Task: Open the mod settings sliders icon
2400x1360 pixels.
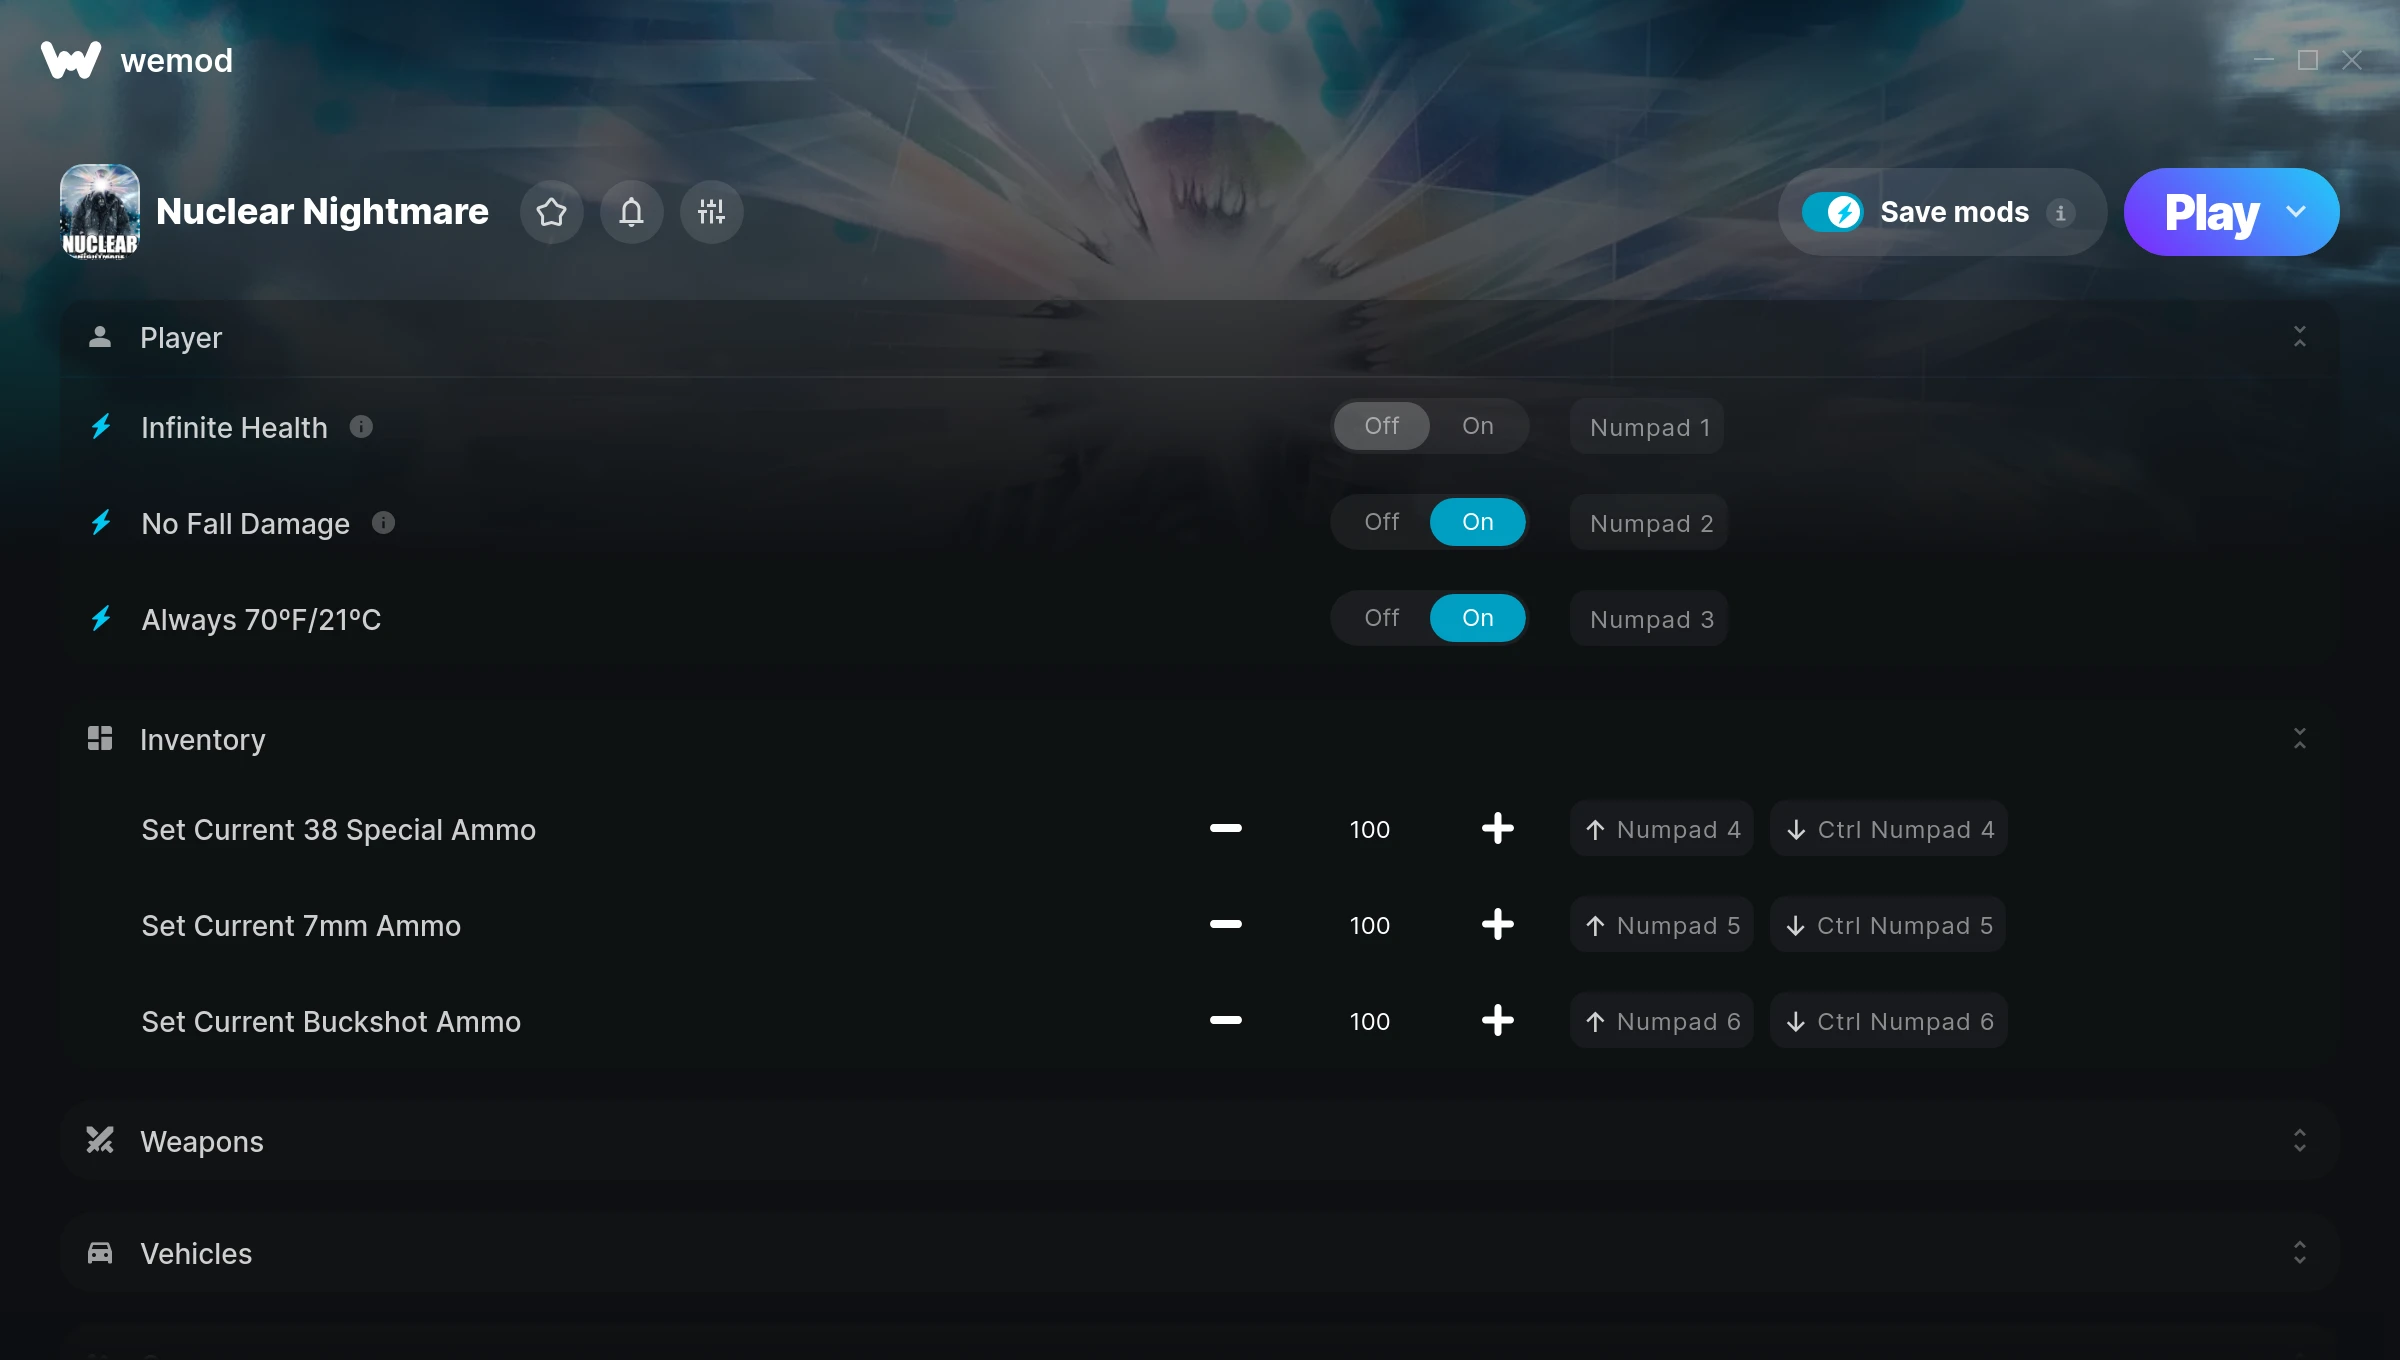Action: 711,212
